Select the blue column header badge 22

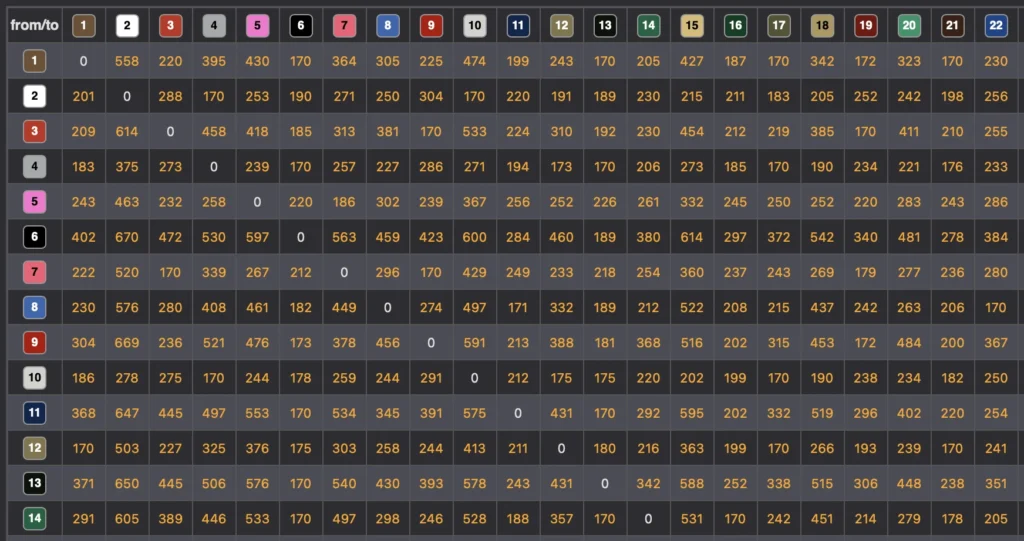(x=995, y=25)
